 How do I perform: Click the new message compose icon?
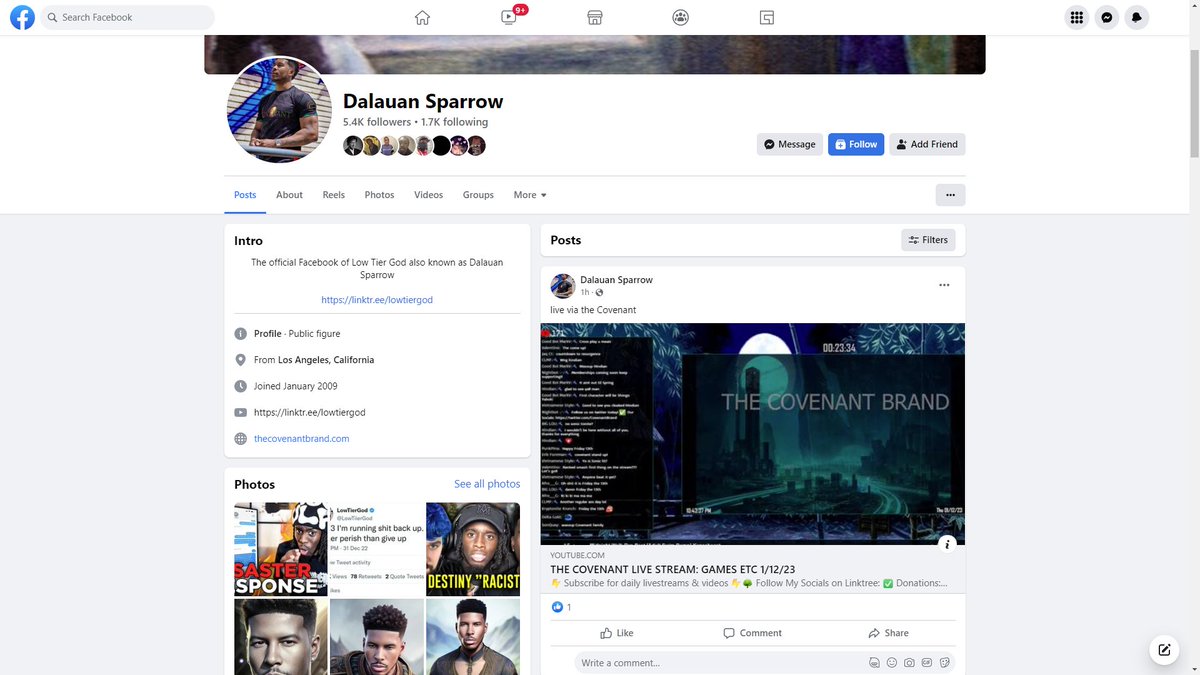coord(1164,649)
